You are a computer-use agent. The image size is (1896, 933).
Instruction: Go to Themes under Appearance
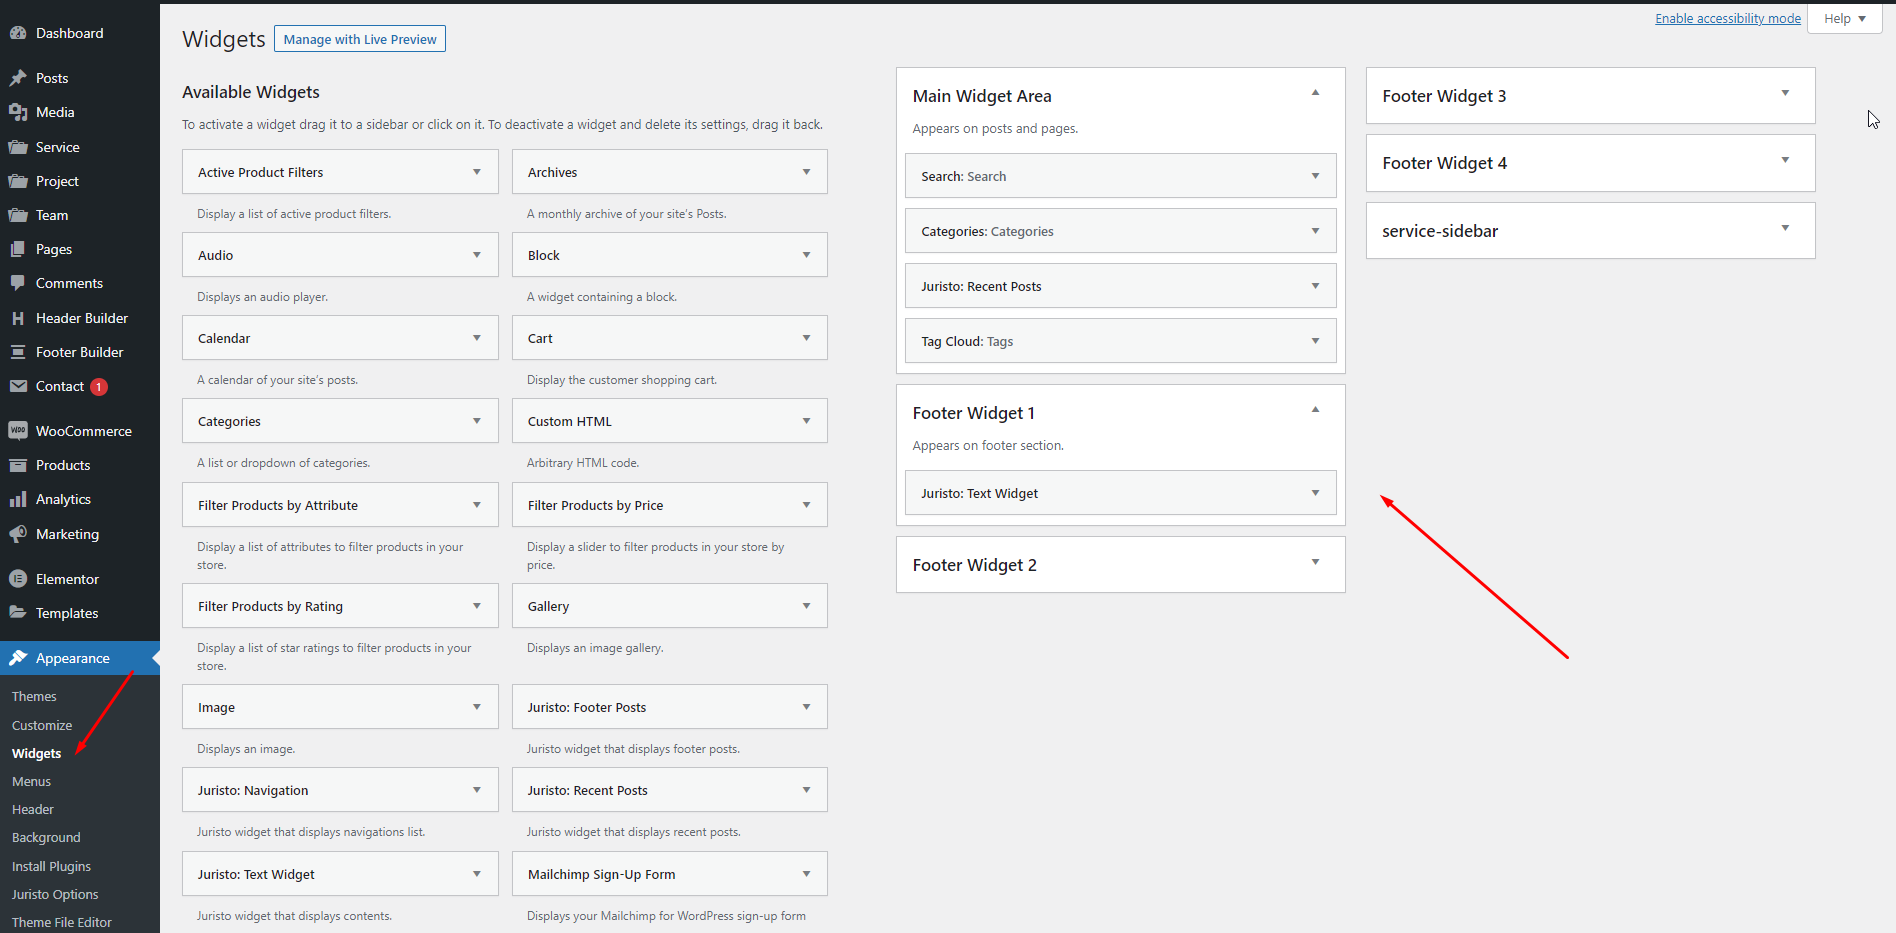[34, 696]
